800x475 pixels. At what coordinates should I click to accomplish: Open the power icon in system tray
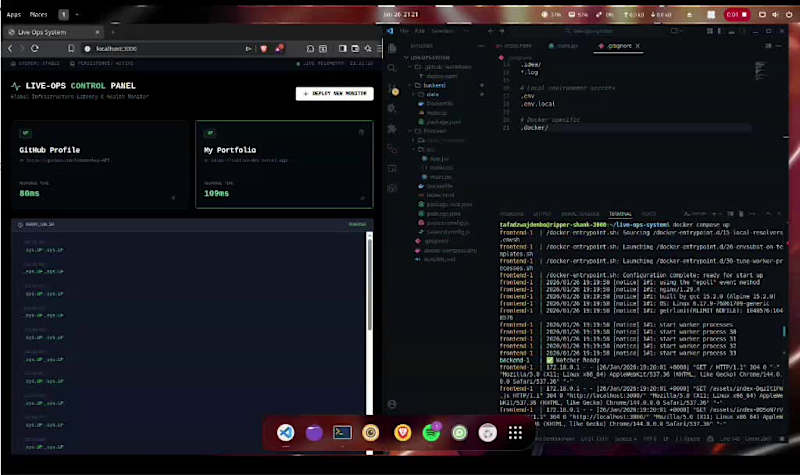point(789,15)
